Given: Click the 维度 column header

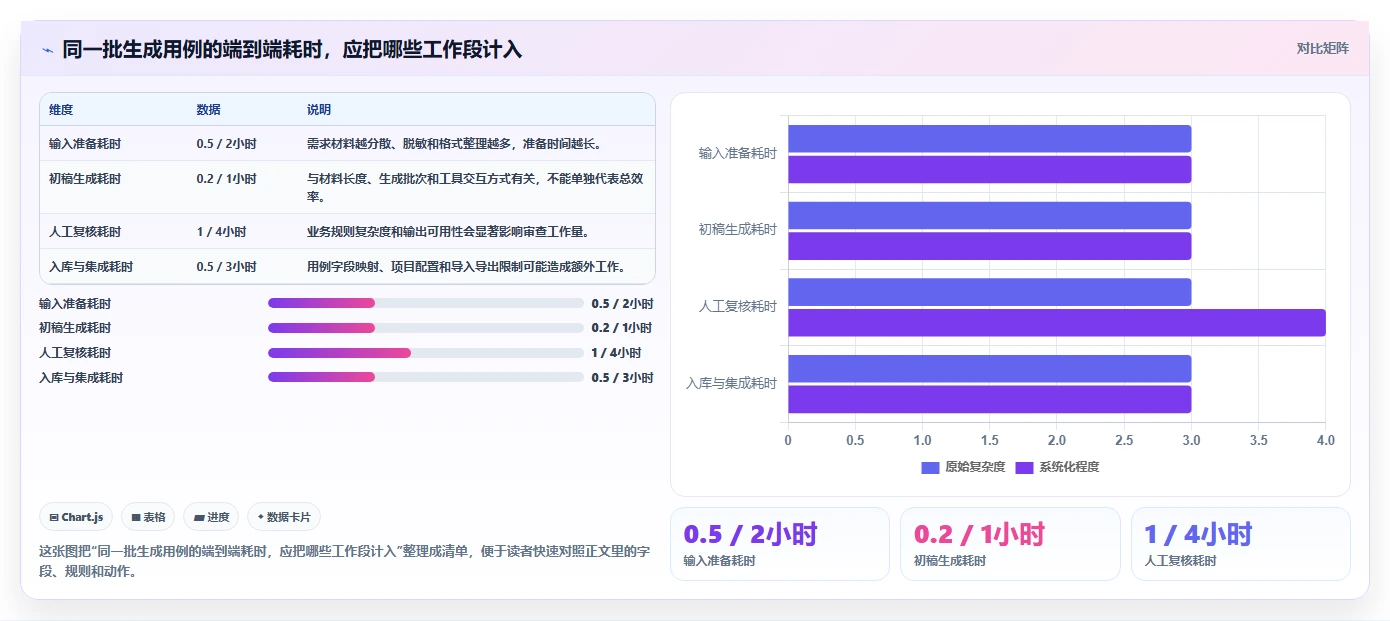Looking at the screenshot, I should (x=61, y=110).
